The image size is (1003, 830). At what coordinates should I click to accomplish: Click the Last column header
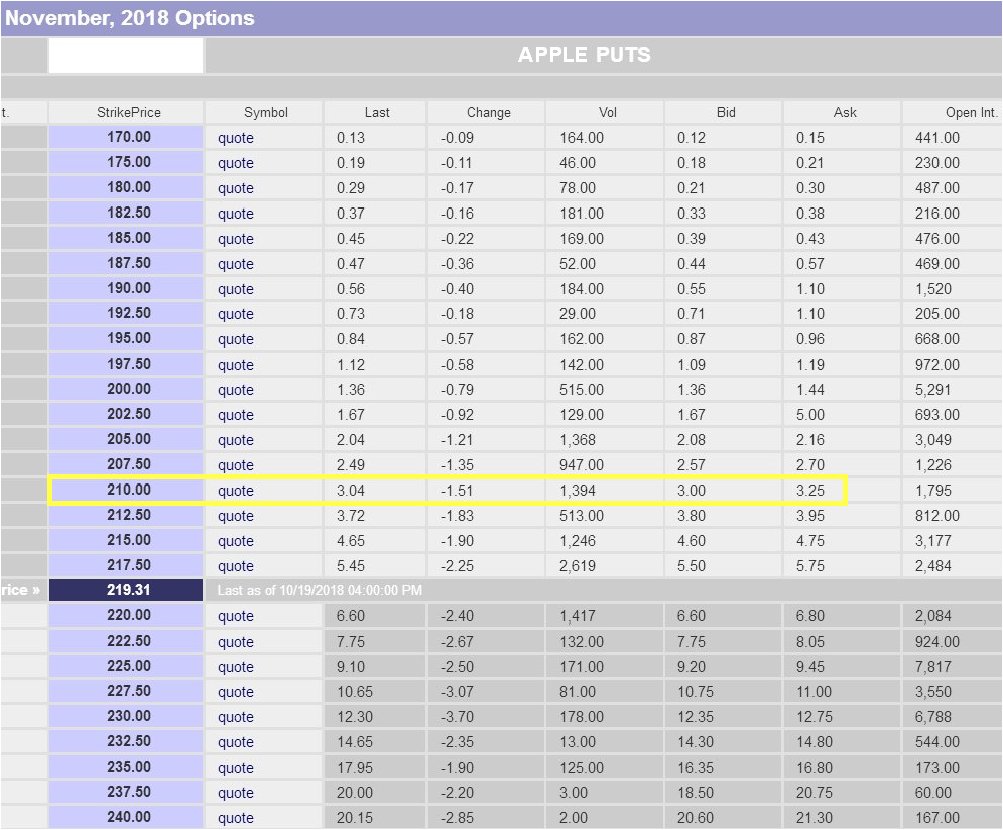pos(377,113)
